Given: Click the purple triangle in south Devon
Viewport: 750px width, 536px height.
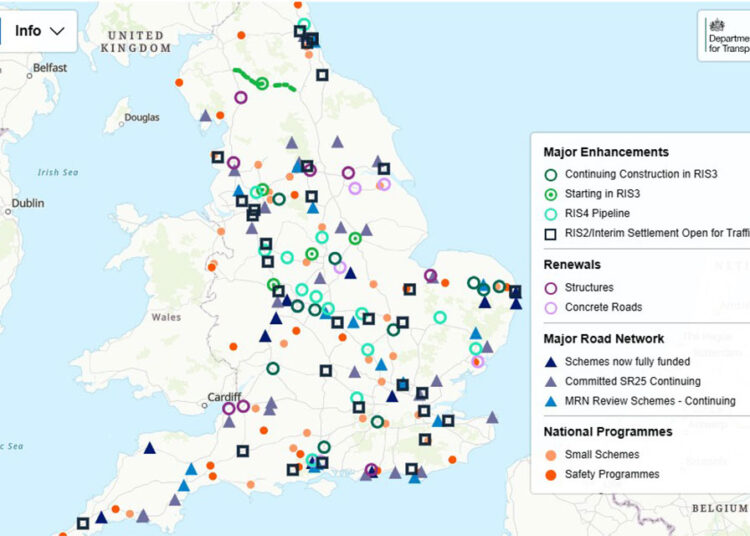Looking at the screenshot, I should click(x=175, y=500).
